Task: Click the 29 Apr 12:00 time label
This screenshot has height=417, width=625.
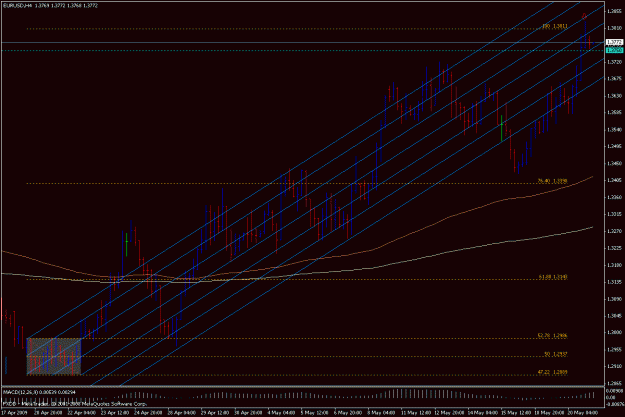Action: (215, 413)
